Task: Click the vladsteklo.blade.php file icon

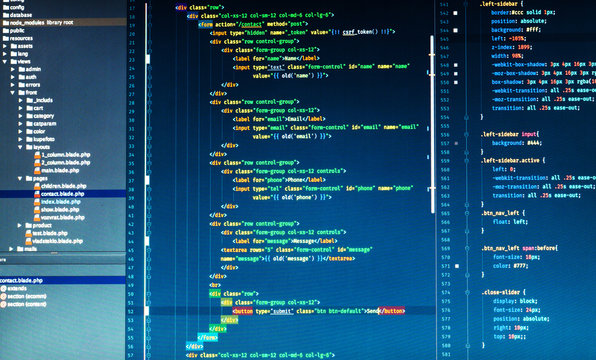Action: tap(29, 241)
